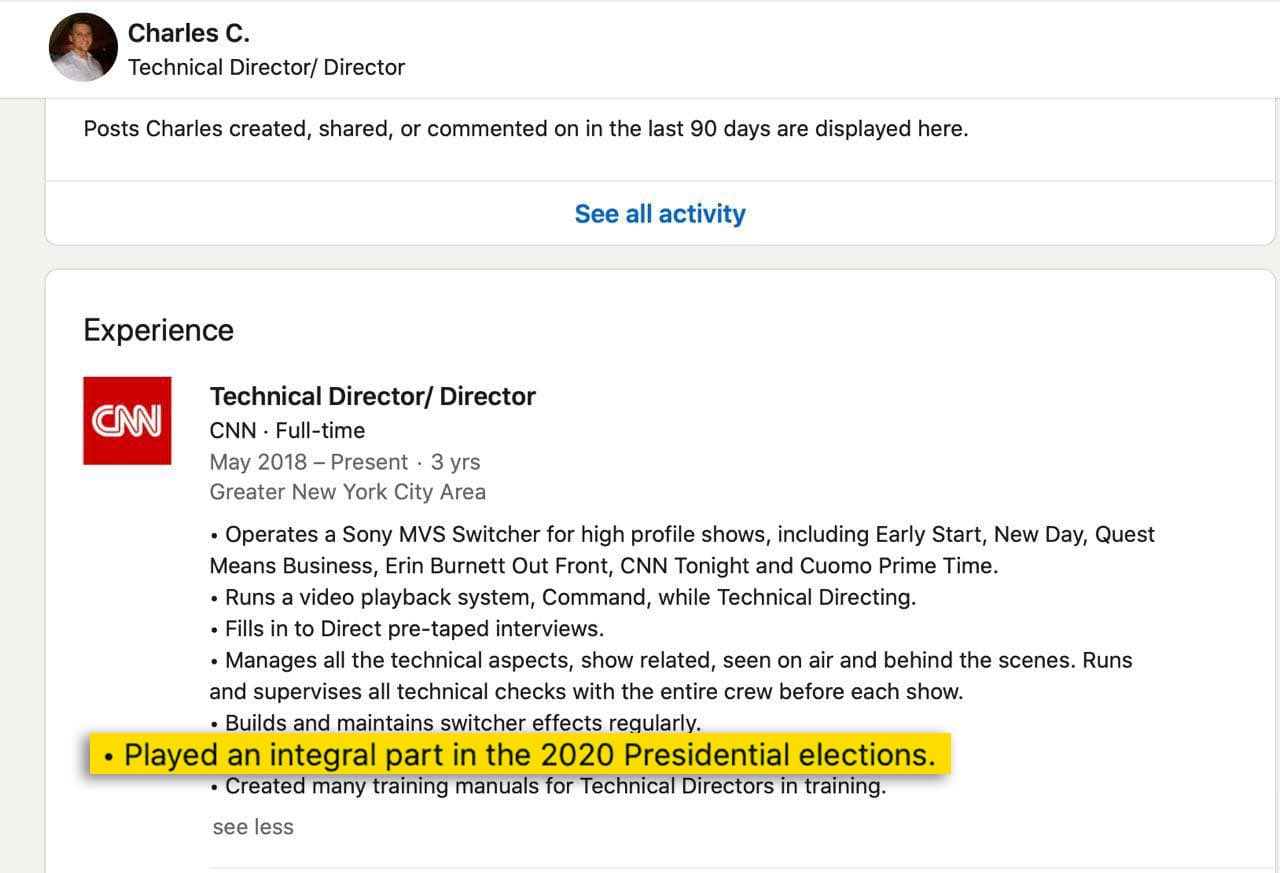
Task: Collapse the description with see less
Action: tap(253, 827)
